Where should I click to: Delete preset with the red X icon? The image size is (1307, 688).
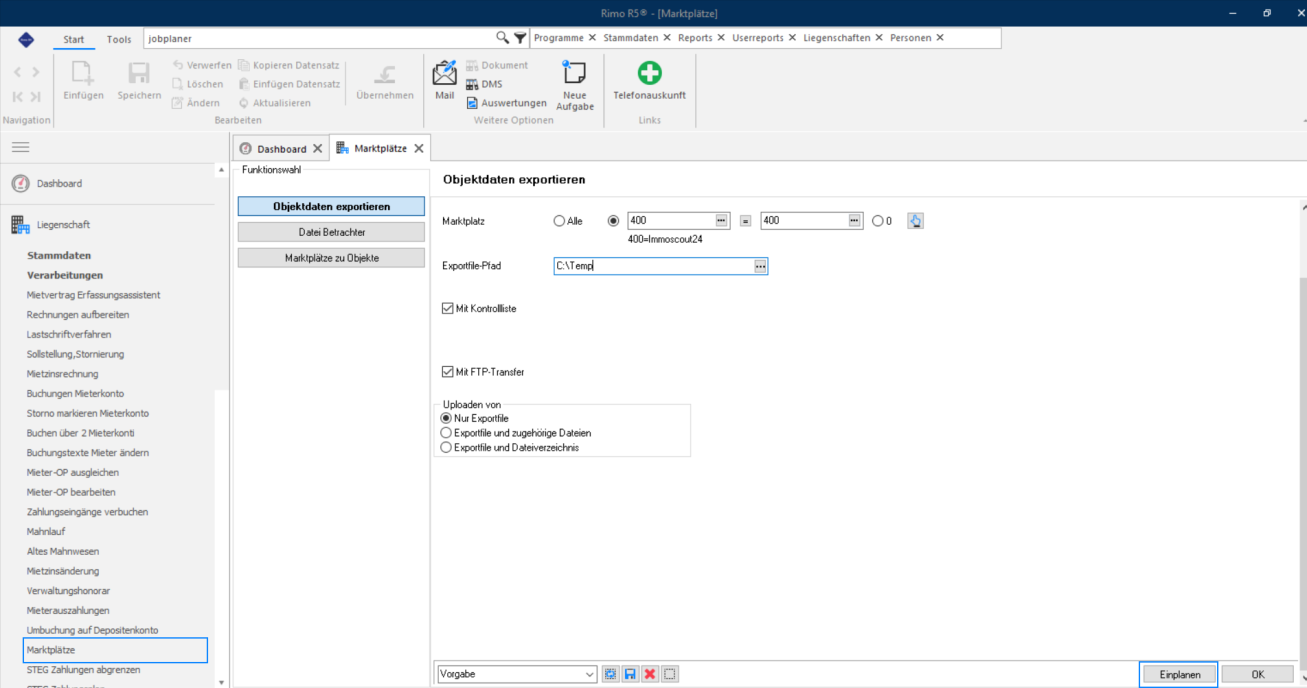tap(650, 674)
